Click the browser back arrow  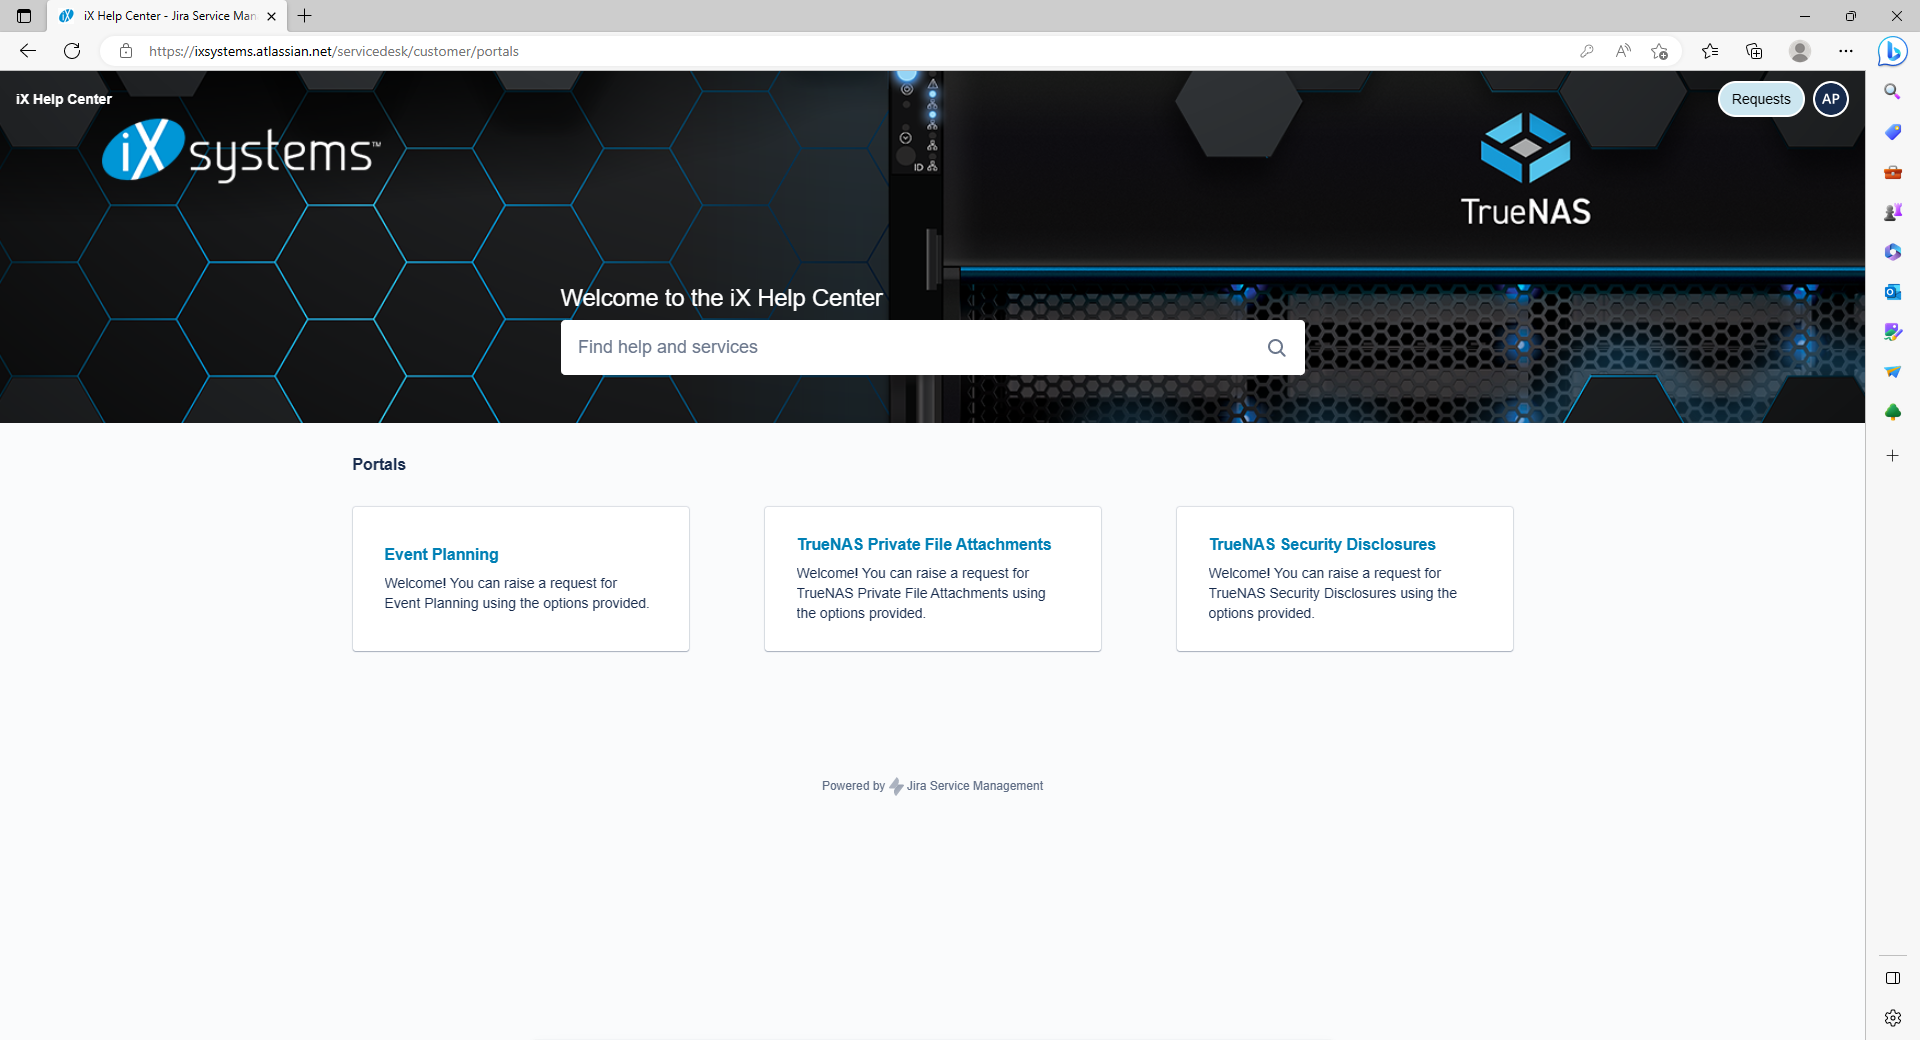coord(28,51)
